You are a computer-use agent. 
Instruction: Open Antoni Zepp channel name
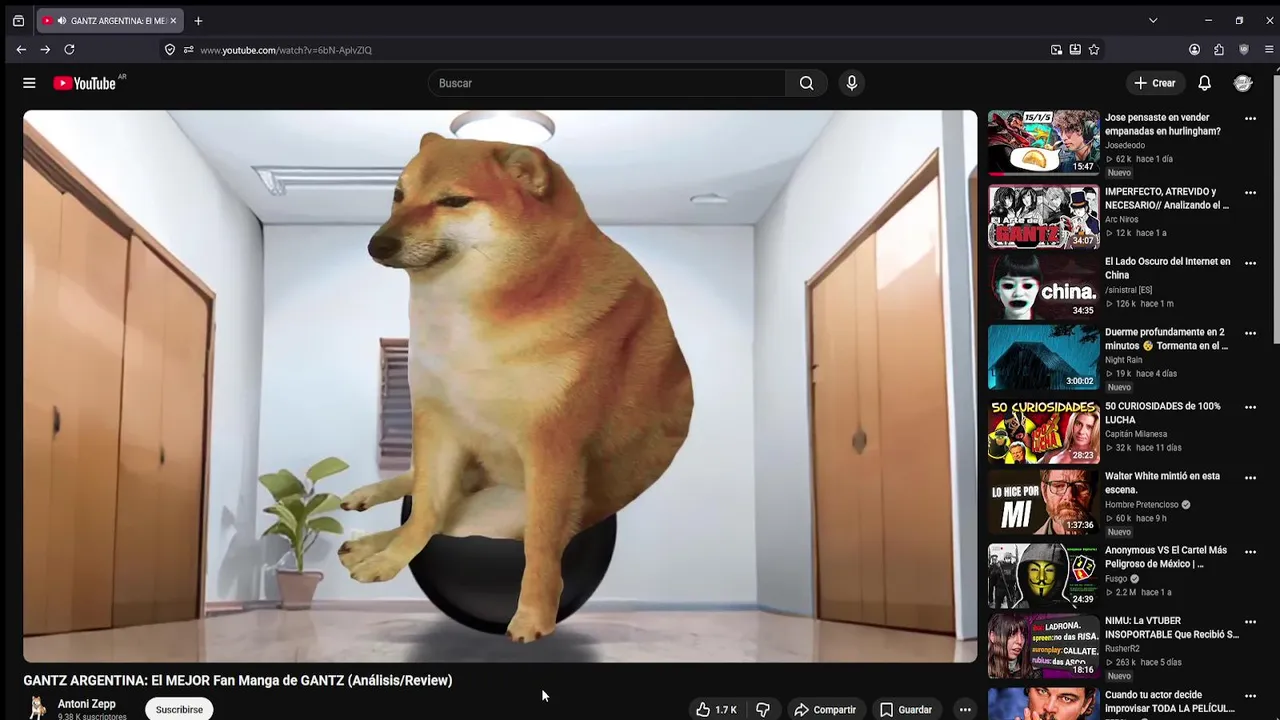tap(87, 704)
